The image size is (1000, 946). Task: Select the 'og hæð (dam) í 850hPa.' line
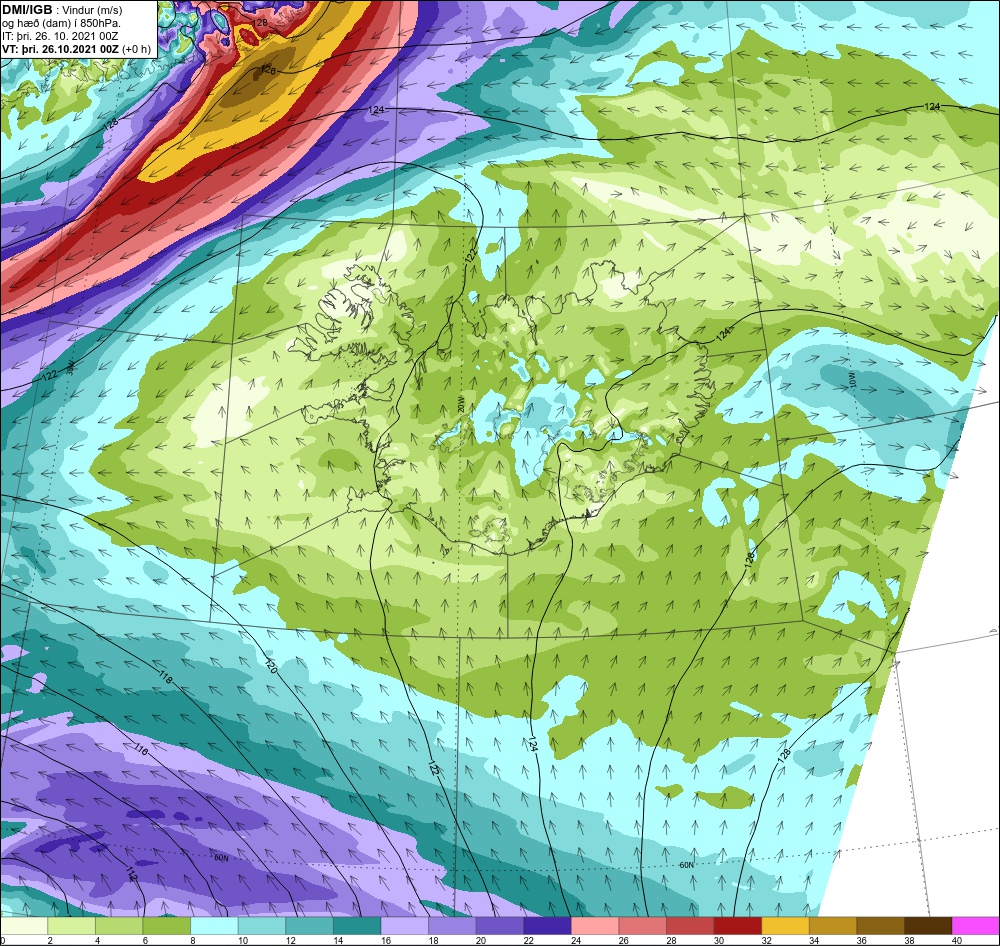point(61,24)
